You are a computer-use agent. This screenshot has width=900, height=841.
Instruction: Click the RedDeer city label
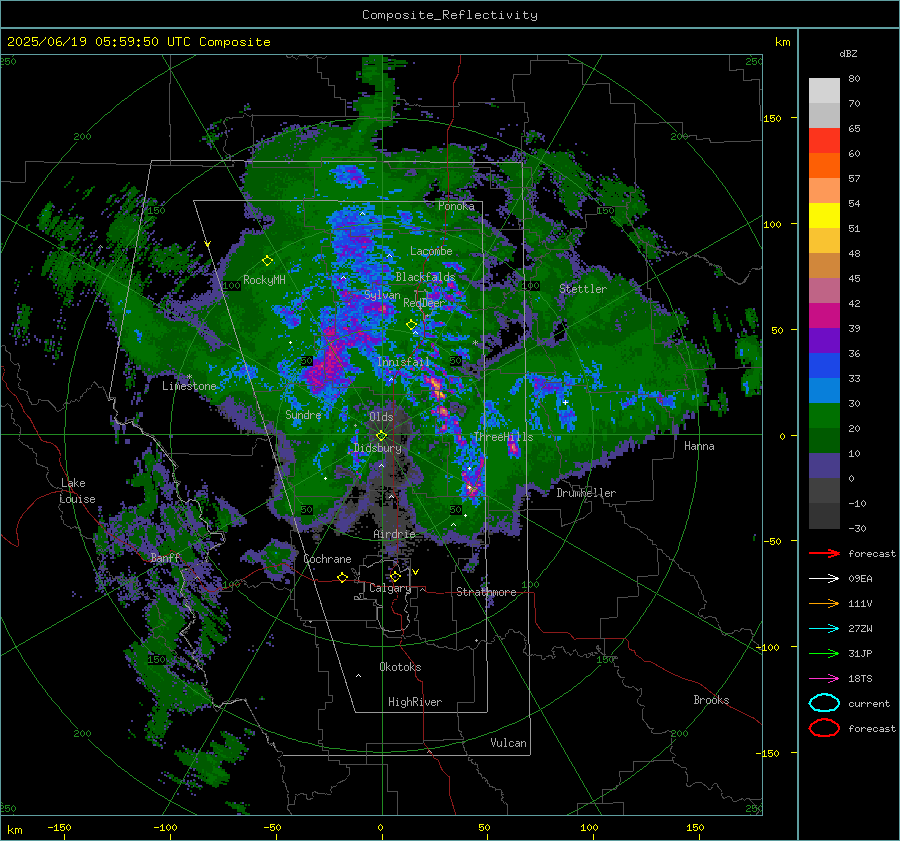click(424, 303)
